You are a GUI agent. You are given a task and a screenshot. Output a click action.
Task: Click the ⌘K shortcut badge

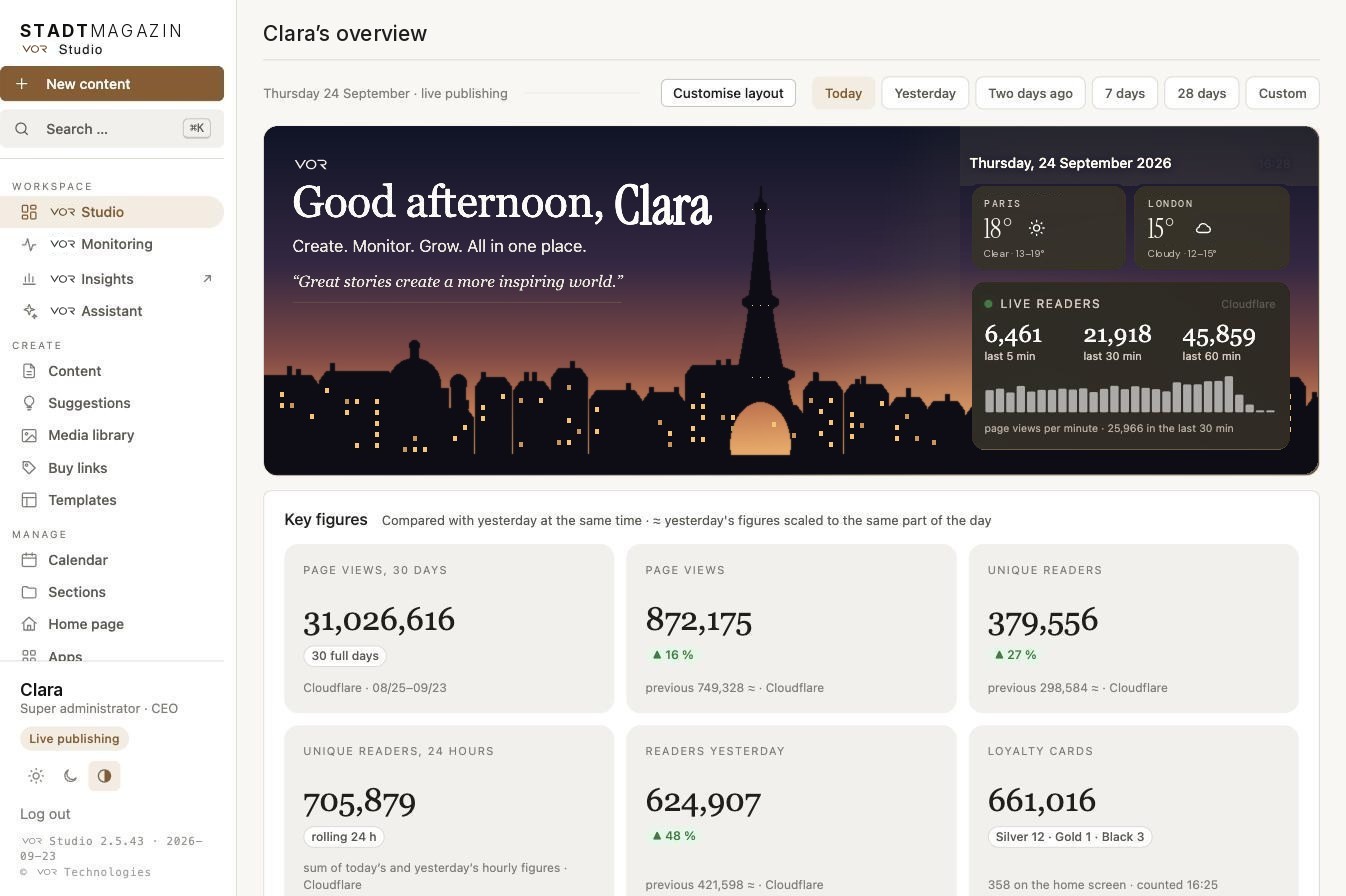point(197,128)
